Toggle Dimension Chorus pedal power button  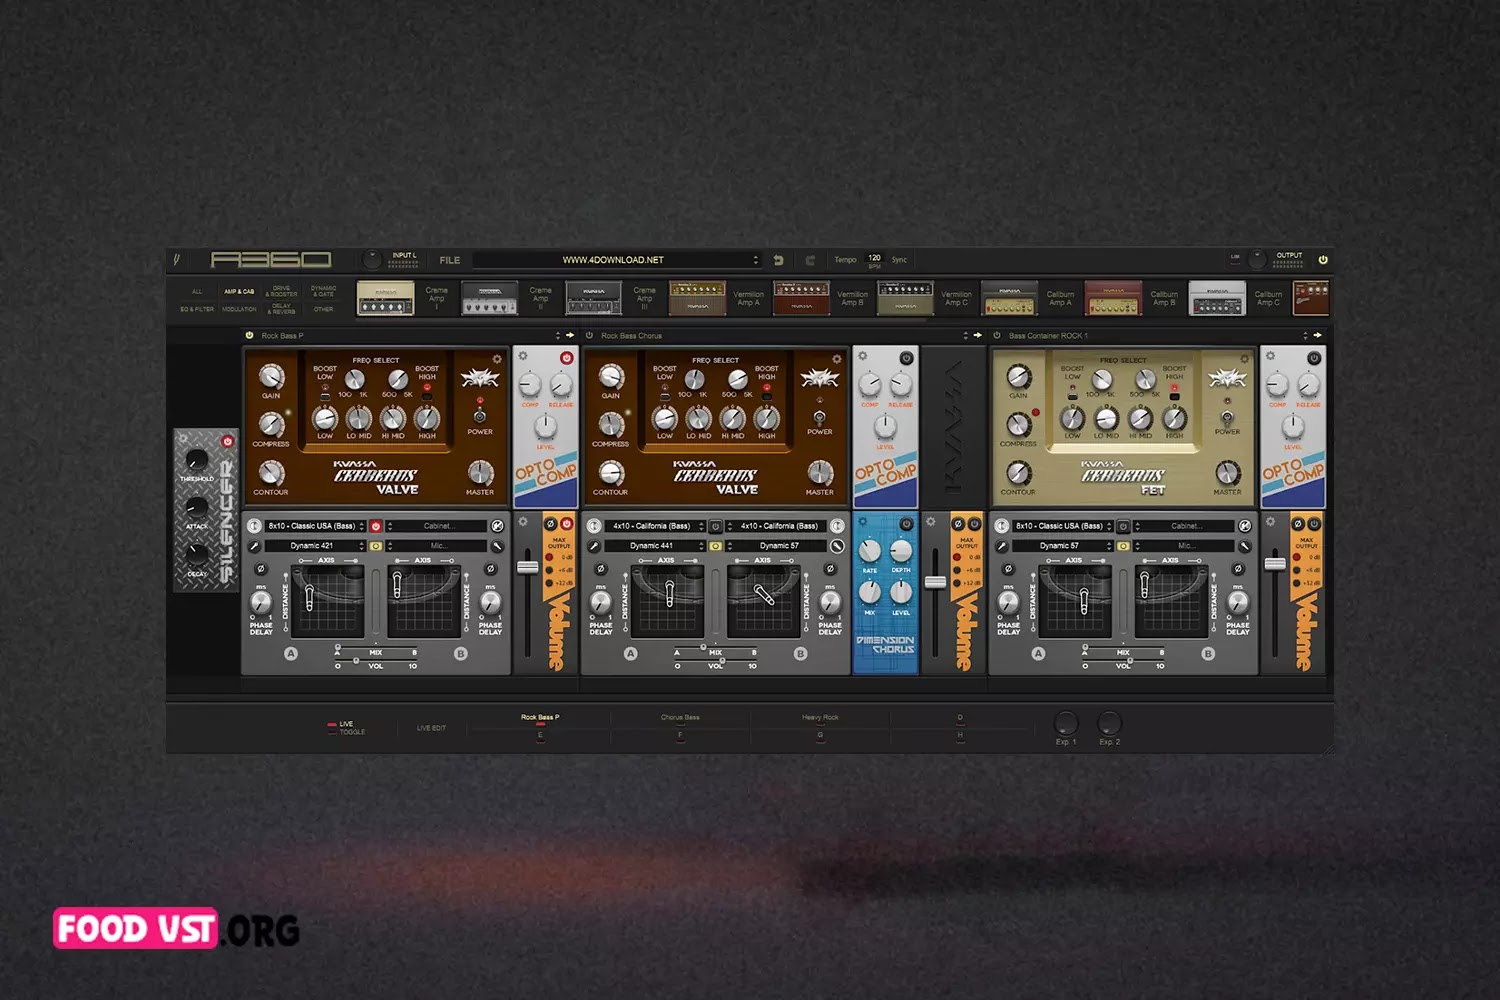[906, 524]
